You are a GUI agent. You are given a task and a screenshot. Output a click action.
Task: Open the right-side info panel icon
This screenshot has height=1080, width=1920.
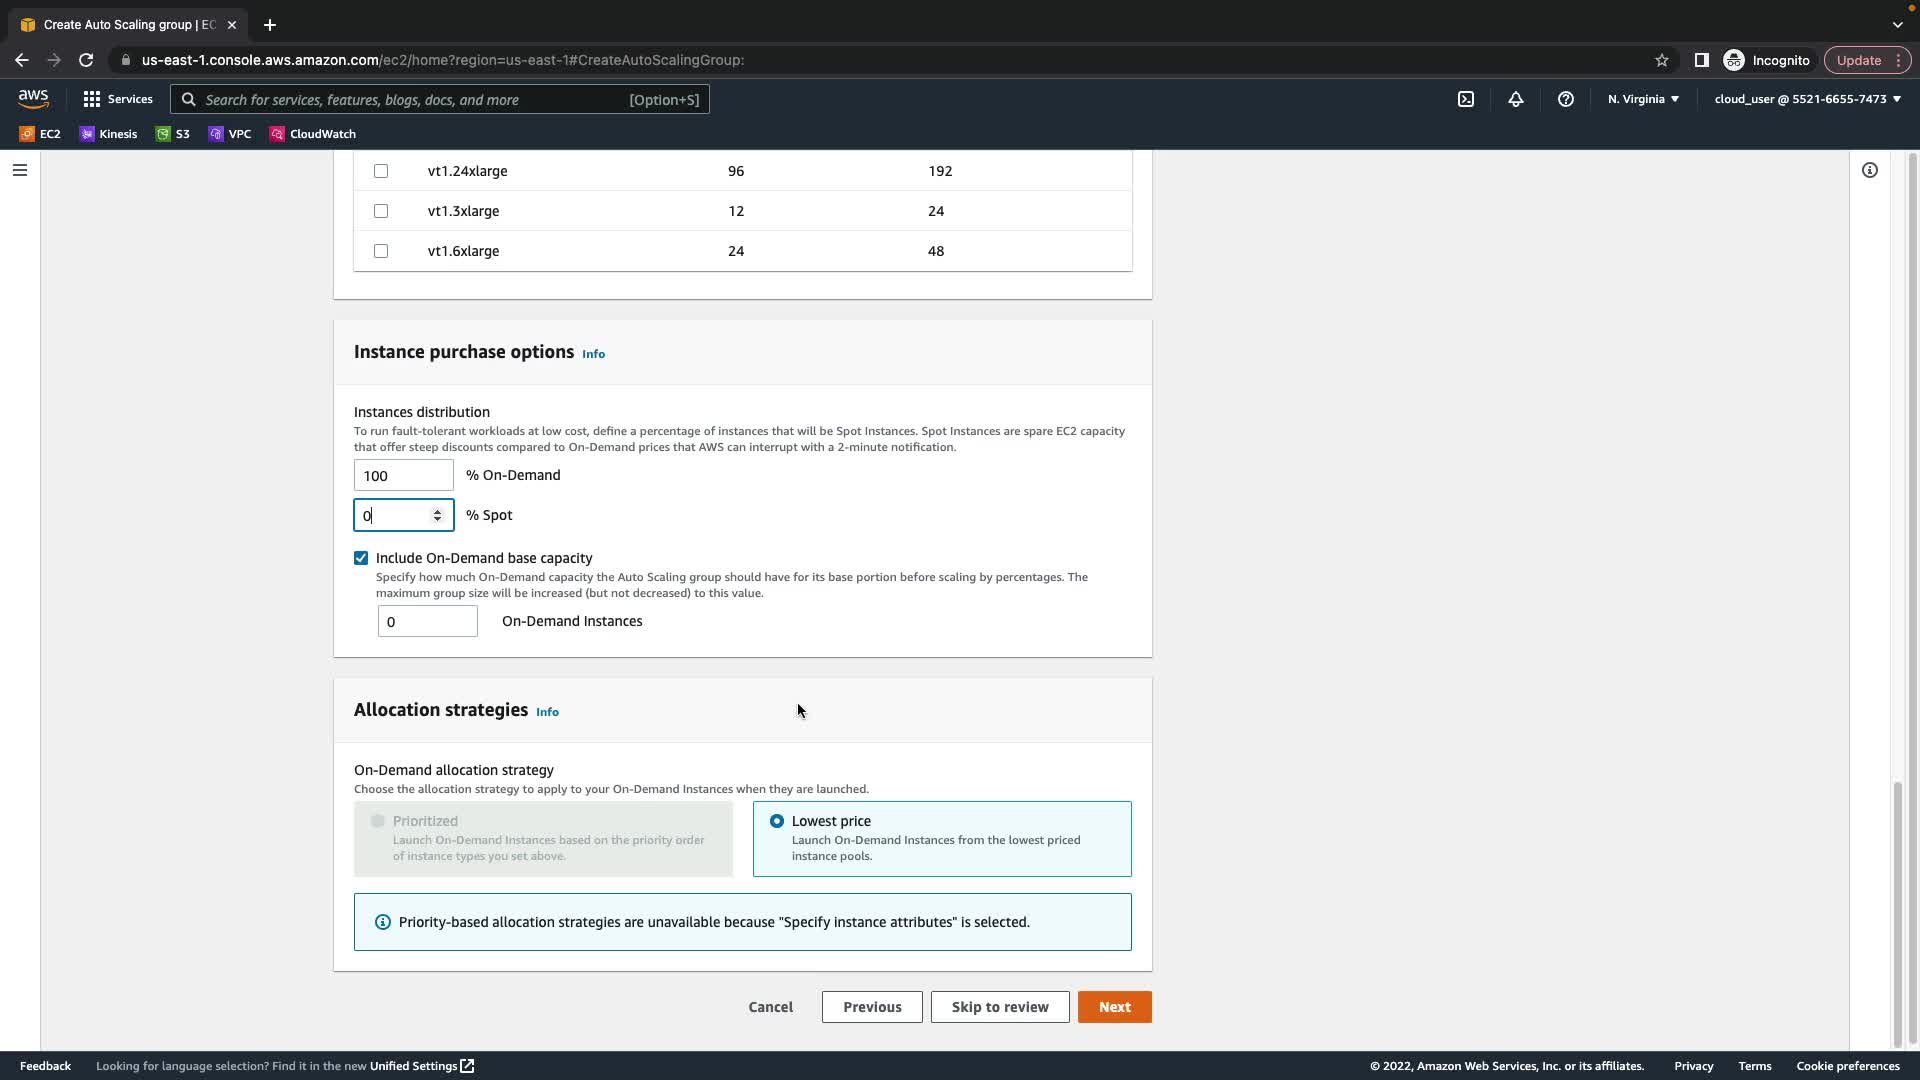[1869, 170]
